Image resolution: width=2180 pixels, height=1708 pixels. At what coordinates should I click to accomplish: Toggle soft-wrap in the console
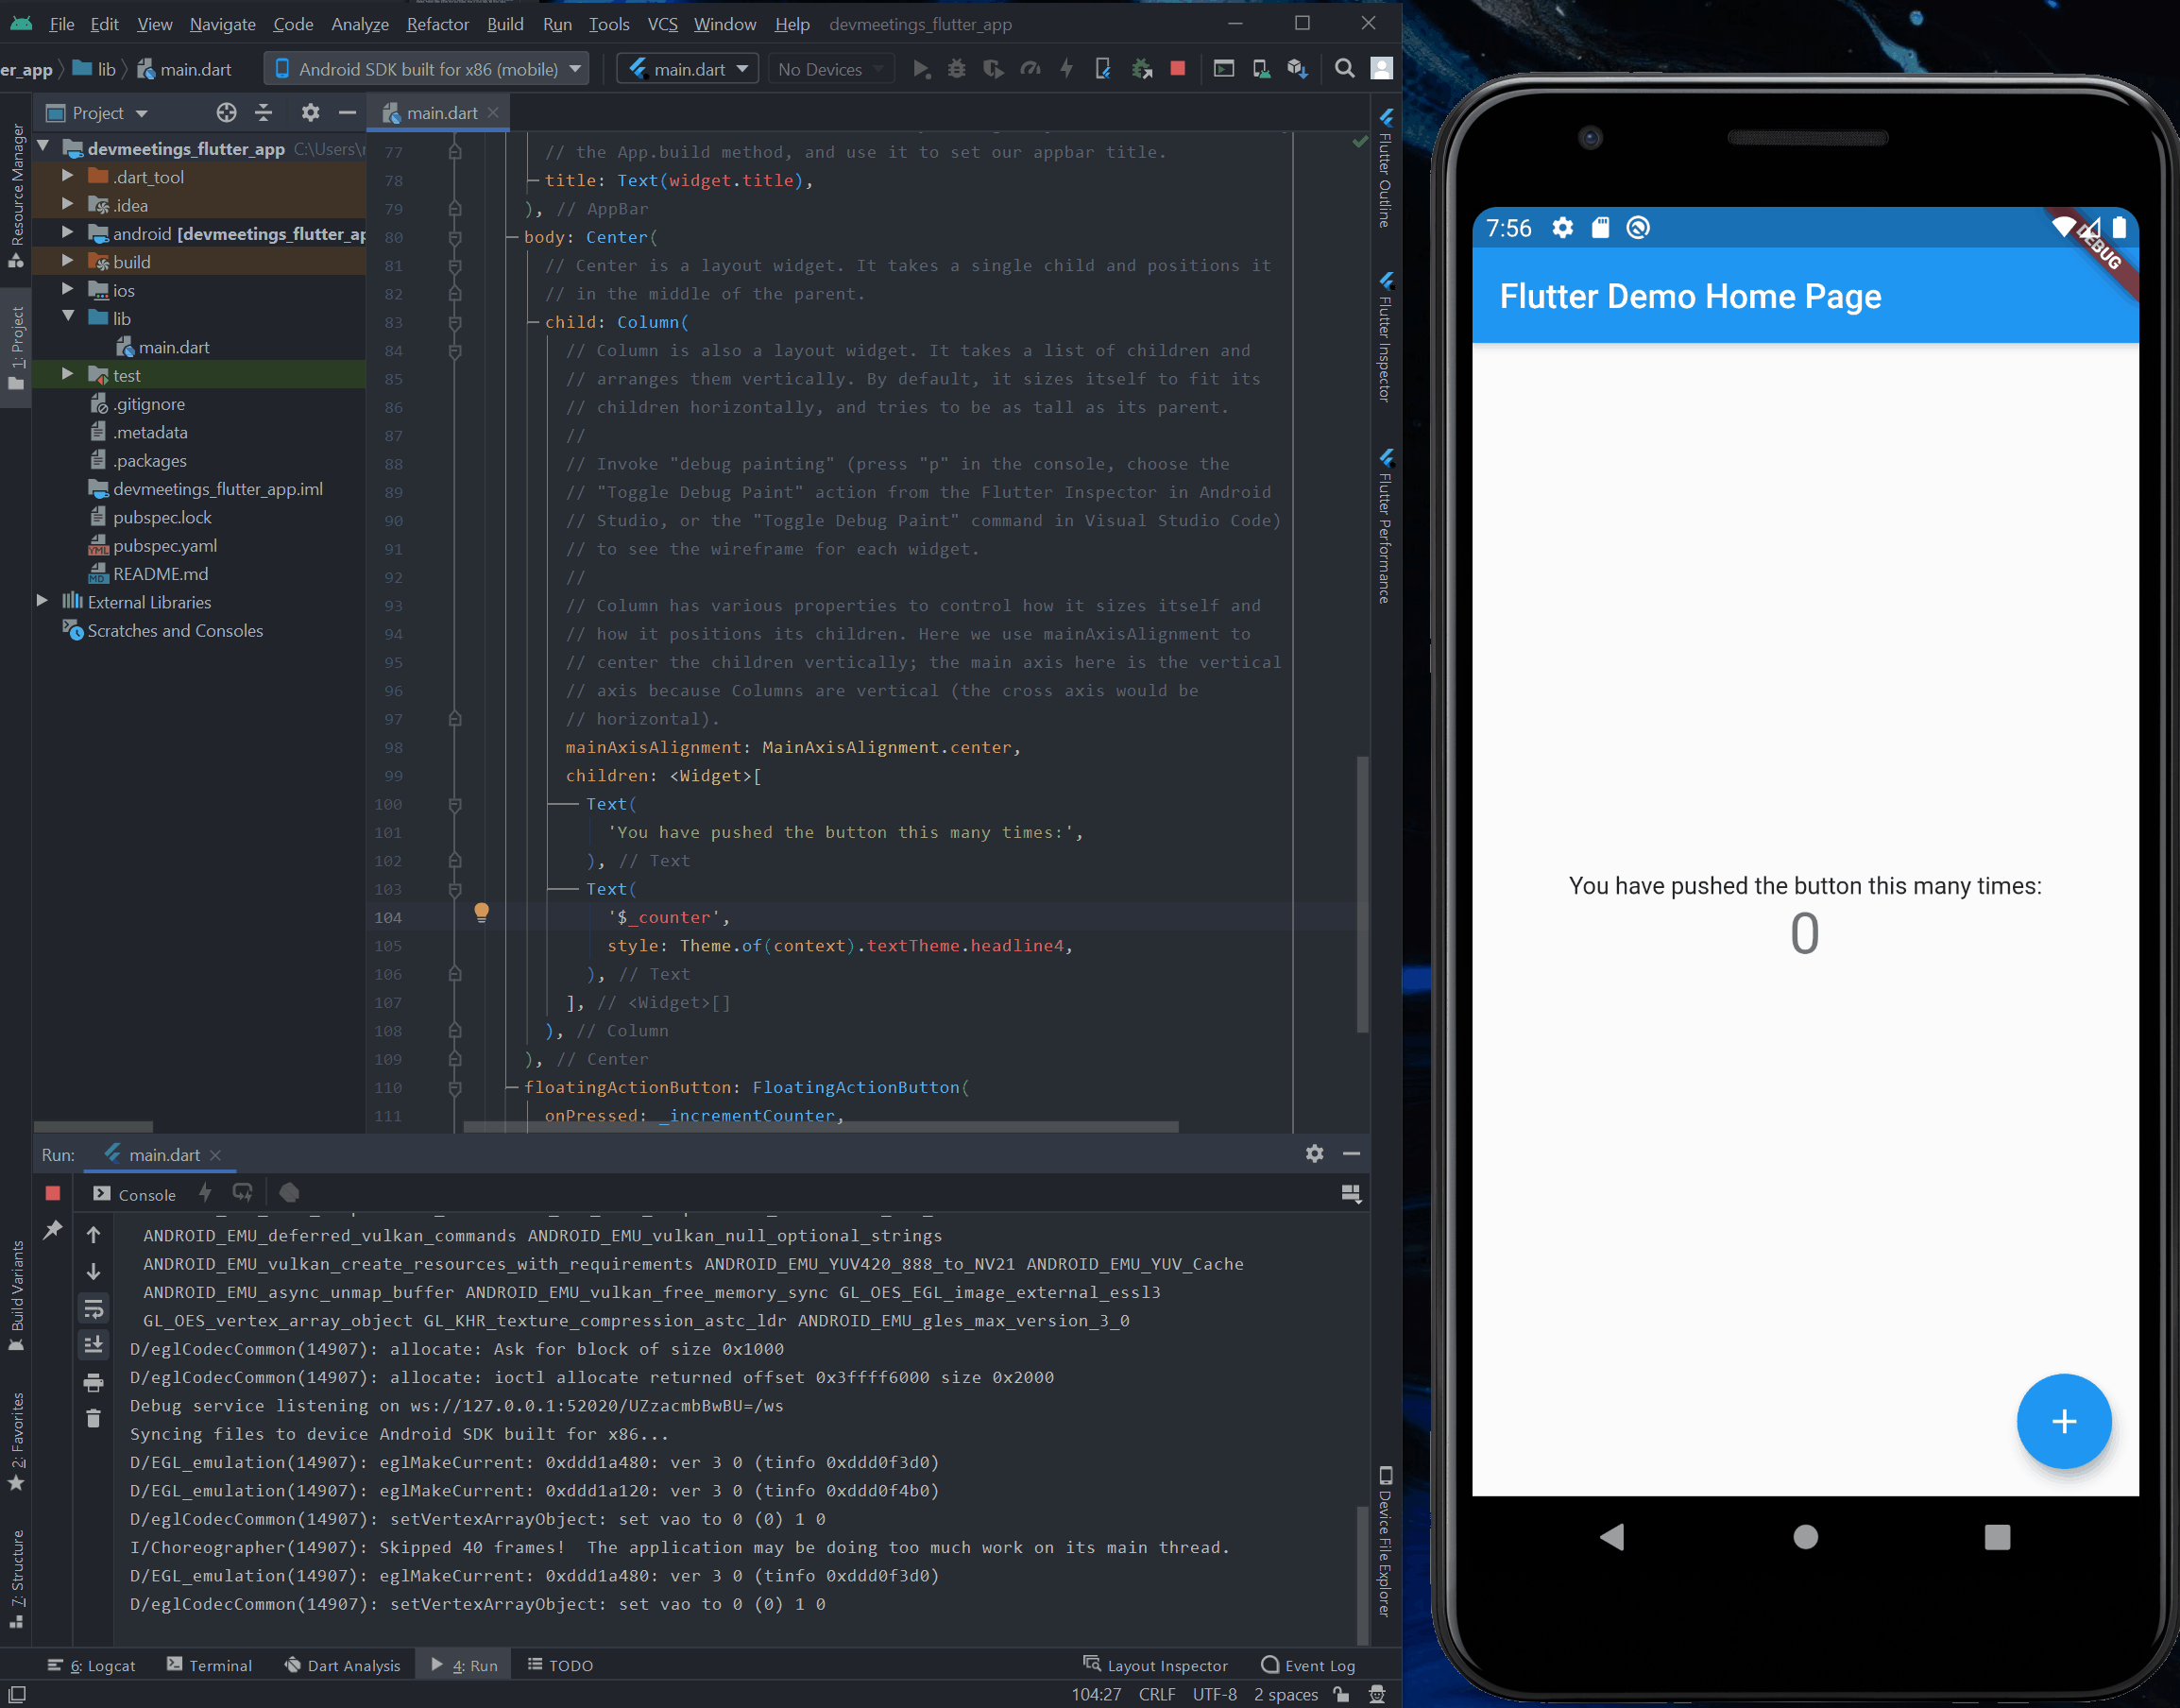pyautogui.click(x=93, y=1309)
